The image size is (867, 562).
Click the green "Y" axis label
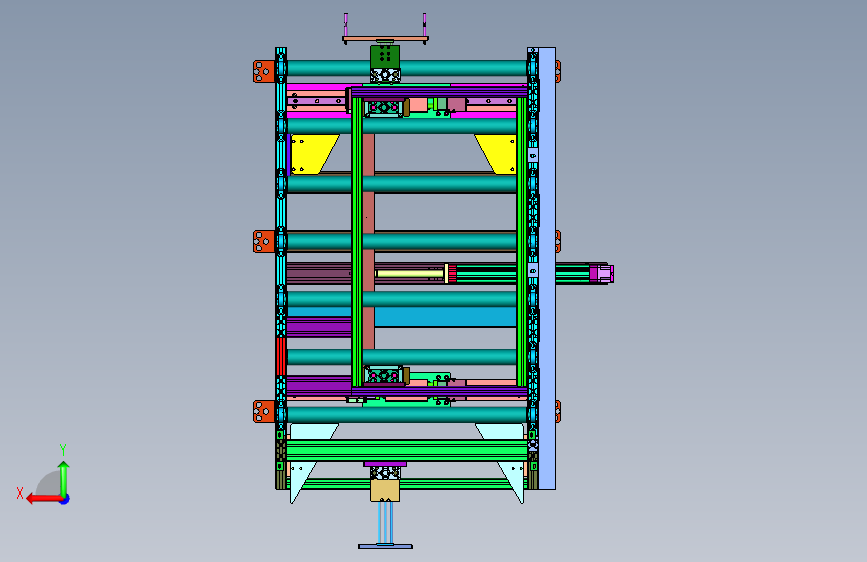63,450
